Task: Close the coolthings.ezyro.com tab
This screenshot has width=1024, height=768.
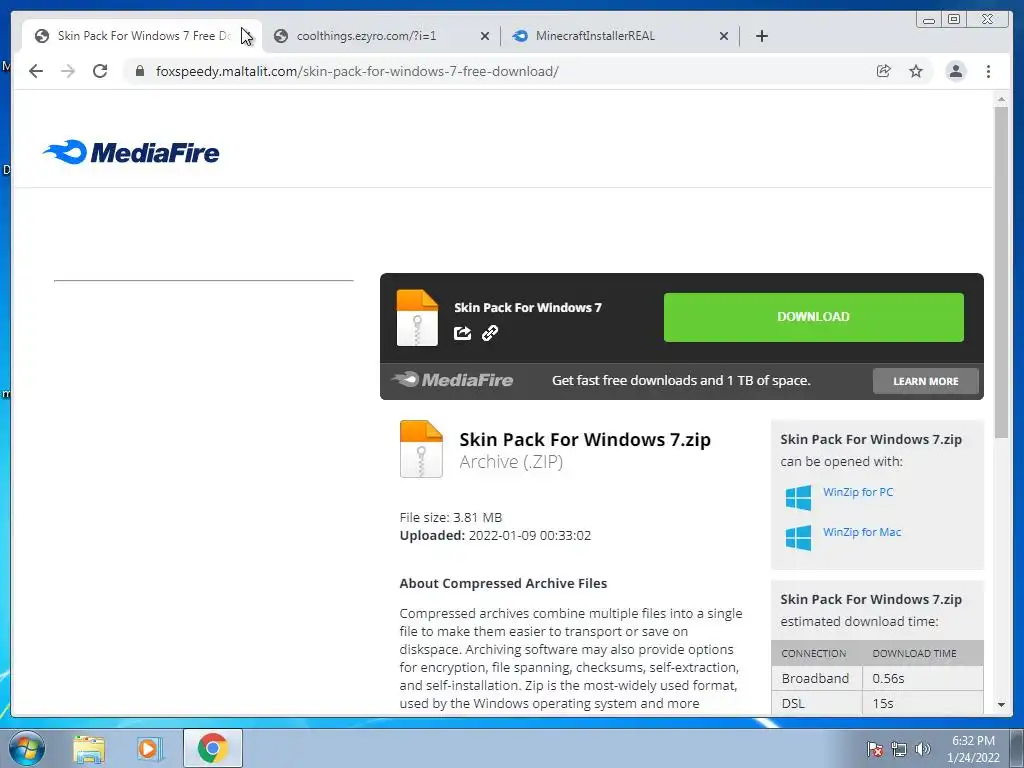Action: 485,36
